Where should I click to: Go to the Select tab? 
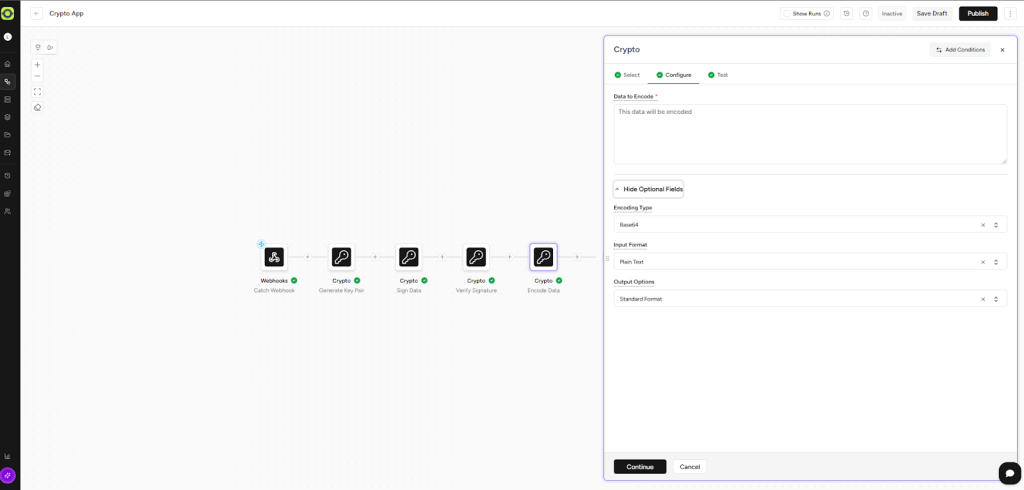pyautogui.click(x=627, y=75)
